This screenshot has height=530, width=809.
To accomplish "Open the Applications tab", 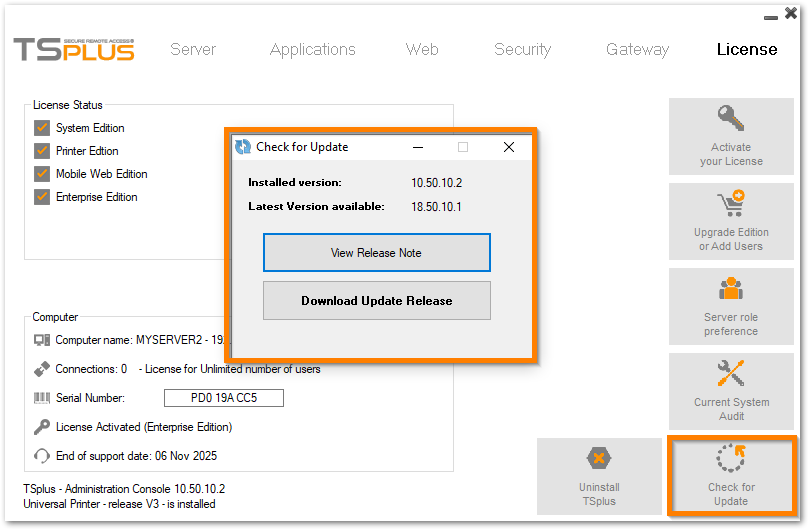I will tap(312, 49).
